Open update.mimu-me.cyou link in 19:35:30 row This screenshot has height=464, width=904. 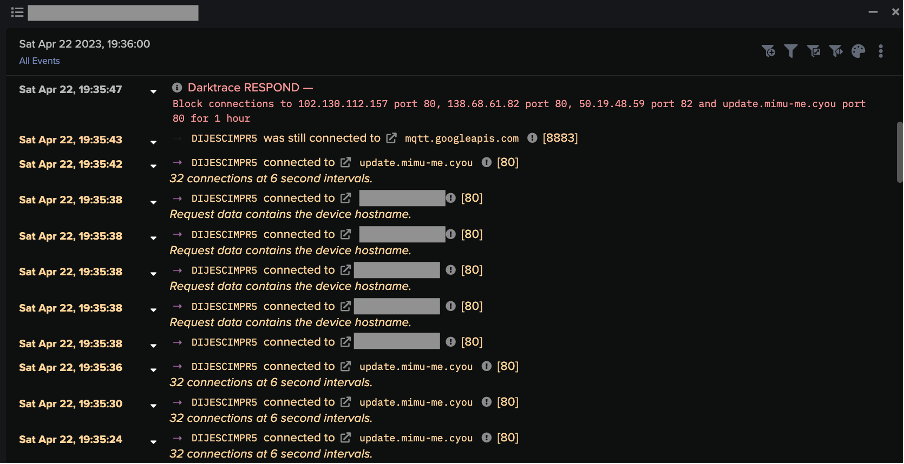point(416,402)
